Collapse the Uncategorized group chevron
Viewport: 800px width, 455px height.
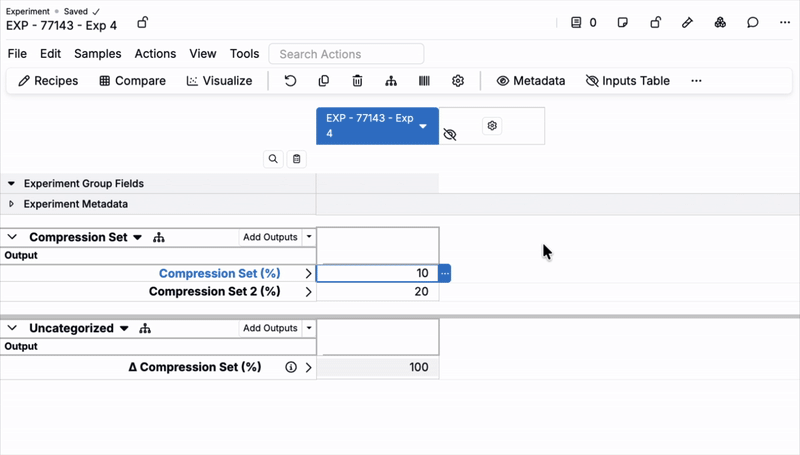click(12, 328)
